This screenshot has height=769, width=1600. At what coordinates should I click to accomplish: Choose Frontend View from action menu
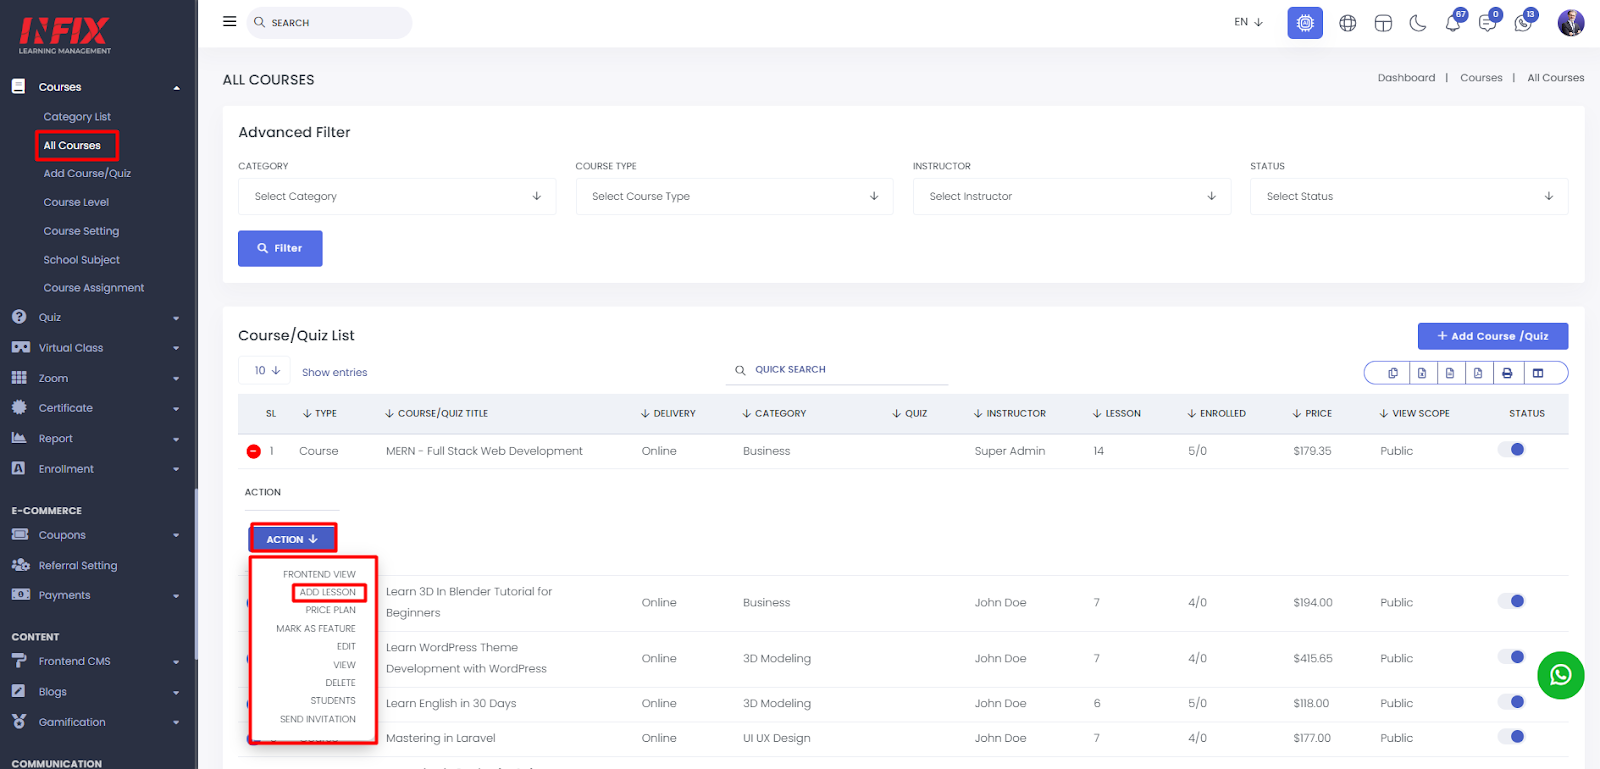319,574
